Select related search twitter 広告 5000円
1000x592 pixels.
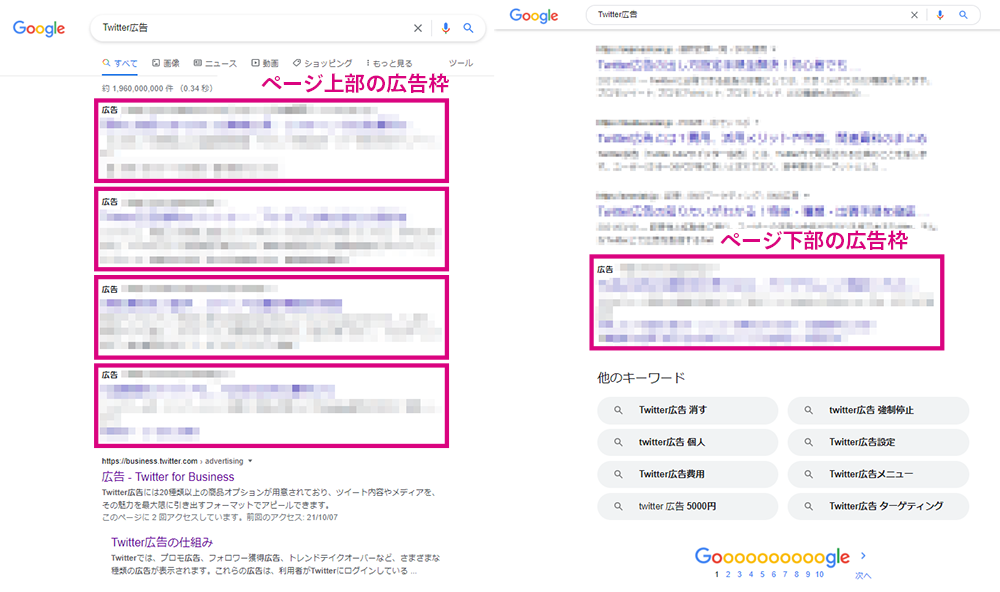[688, 506]
